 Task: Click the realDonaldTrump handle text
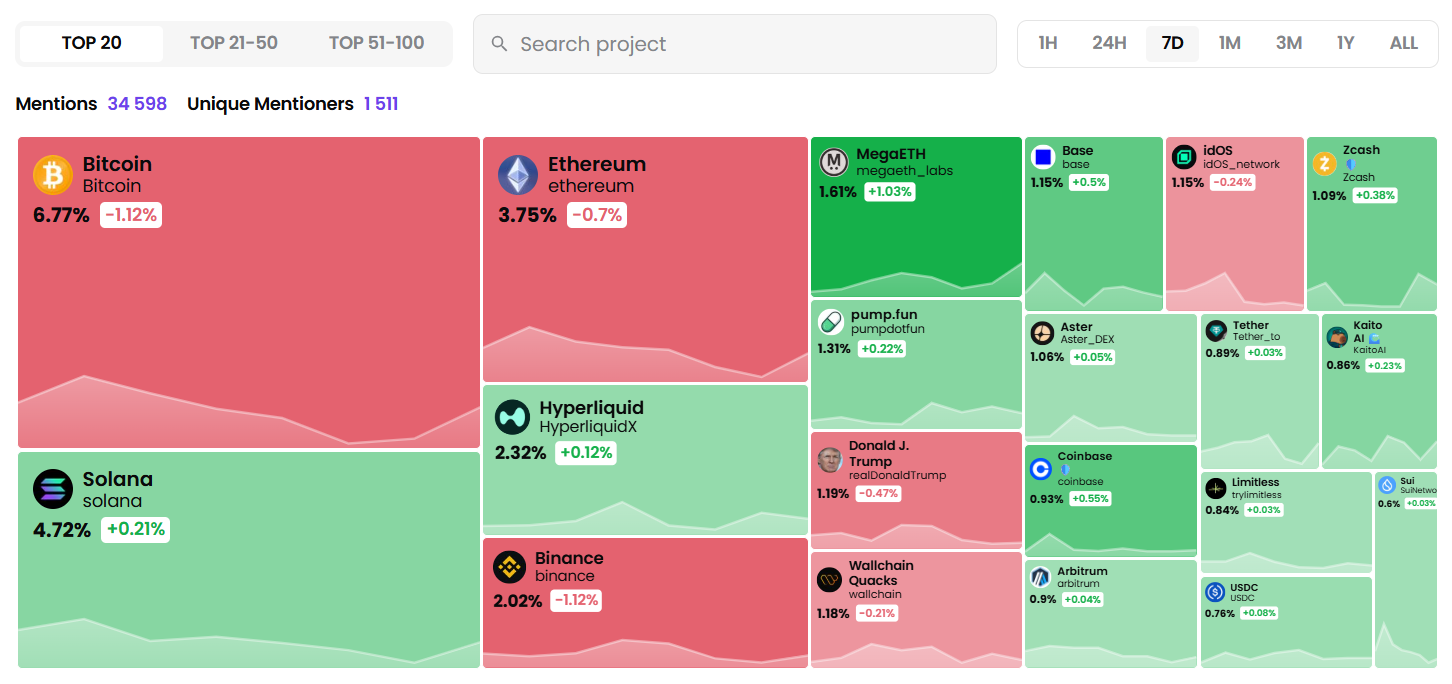(x=897, y=476)
